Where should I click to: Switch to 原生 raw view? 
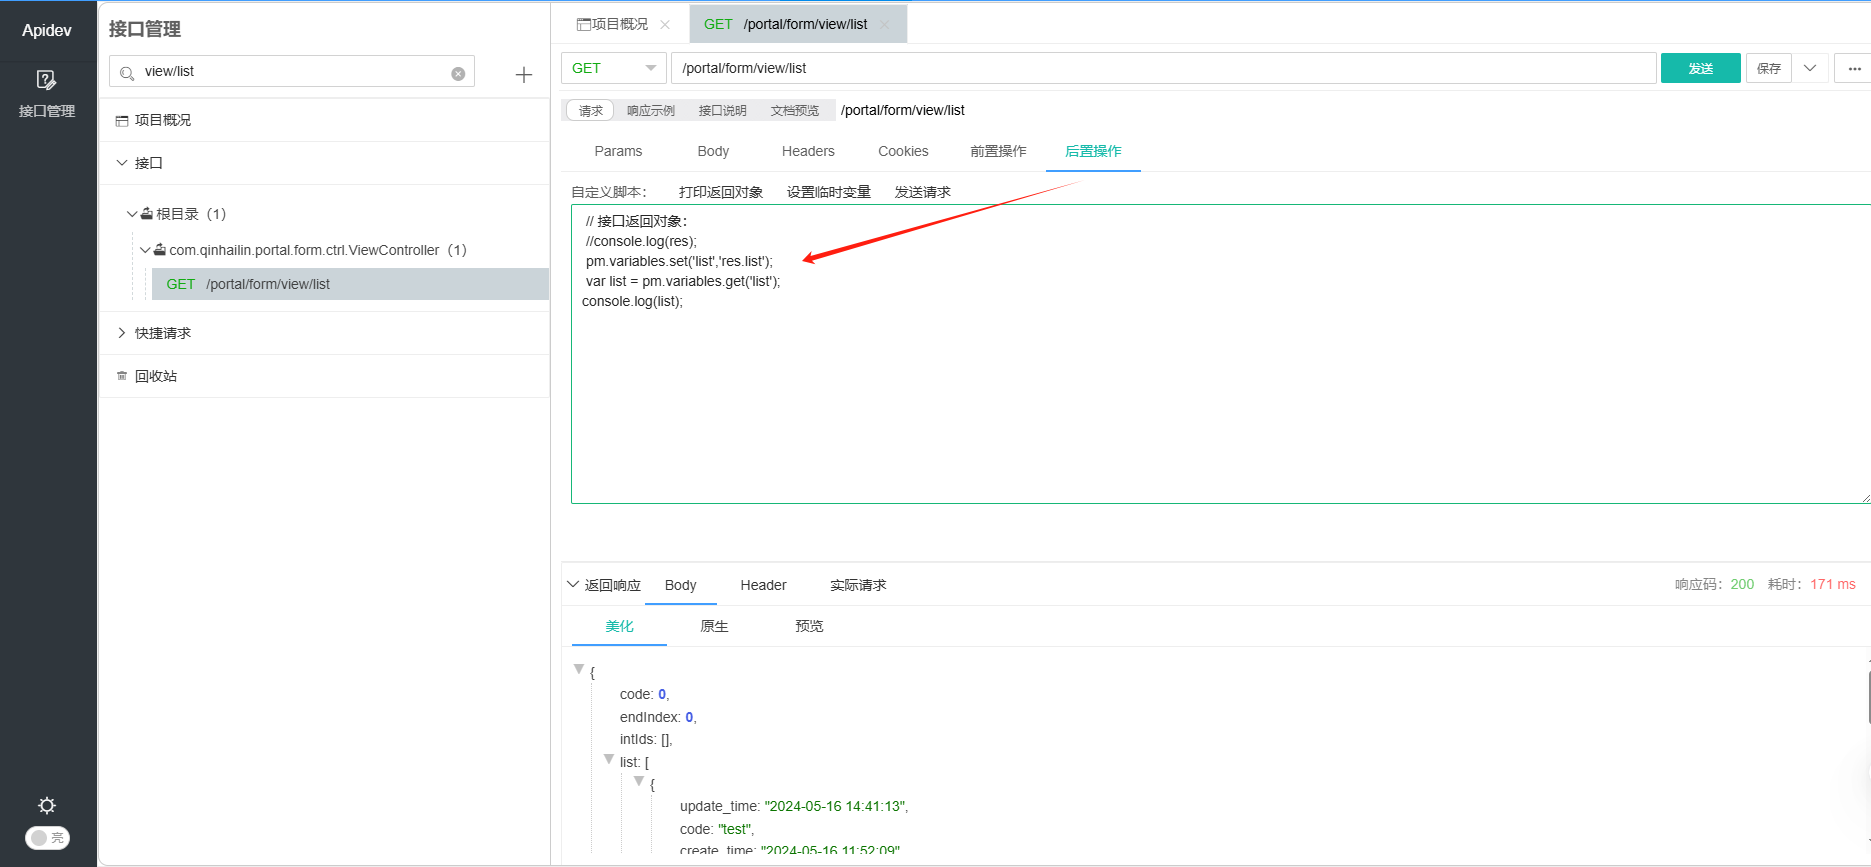[x=714, y=626]
